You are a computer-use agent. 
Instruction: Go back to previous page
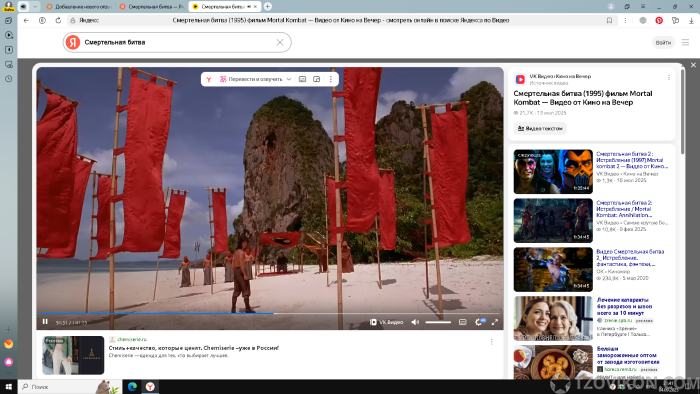click(x=26, y=21)
